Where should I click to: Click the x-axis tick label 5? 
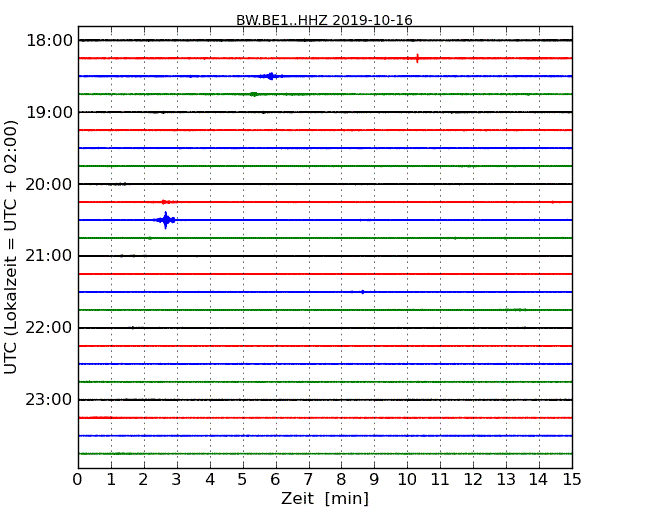pos(242,479)
